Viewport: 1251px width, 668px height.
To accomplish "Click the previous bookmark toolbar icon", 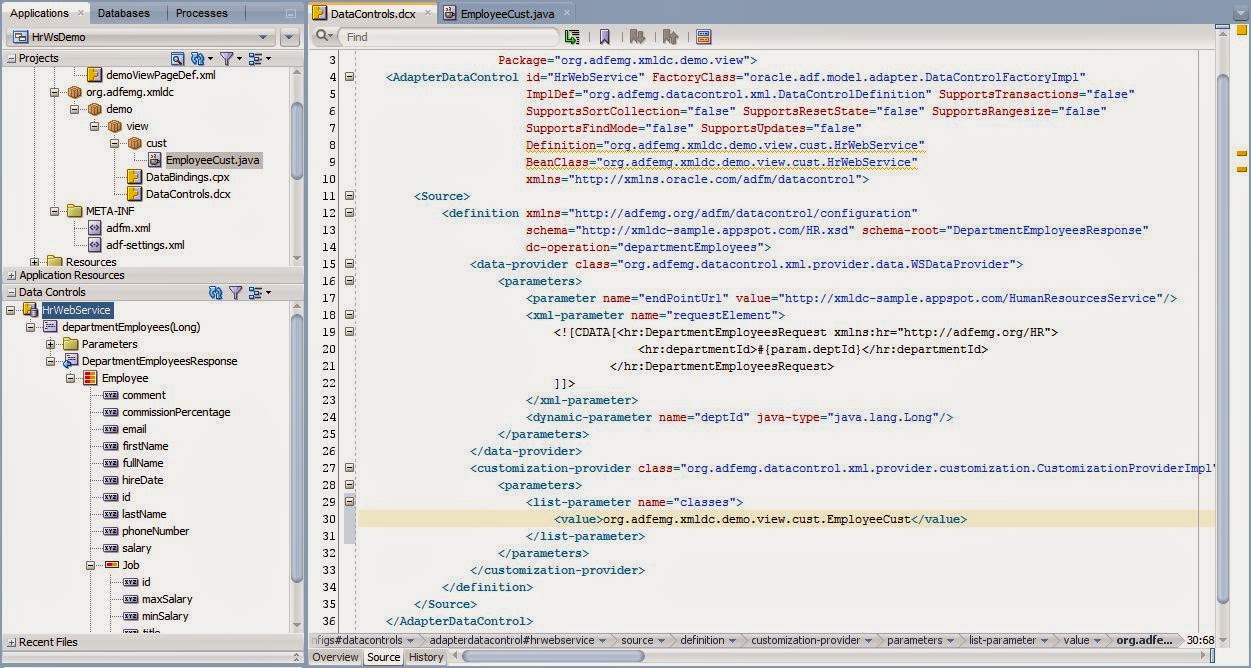I will [x=670, y=37].
